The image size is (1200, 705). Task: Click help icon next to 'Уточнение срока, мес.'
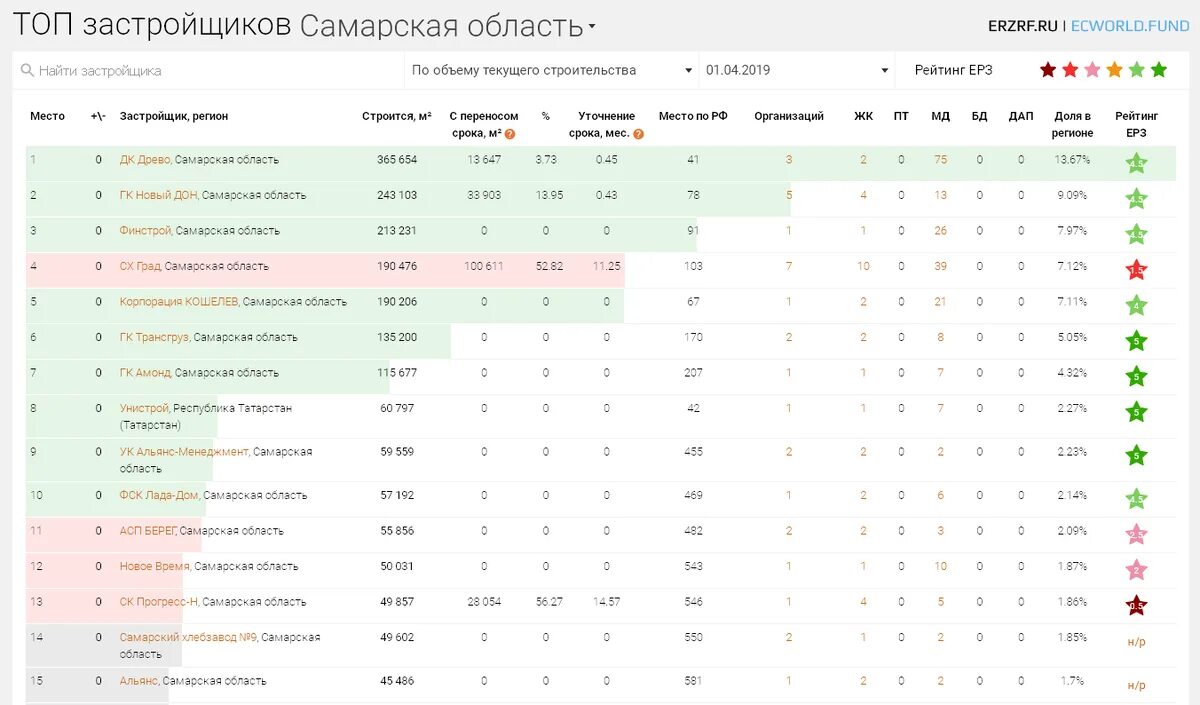tap(638, 134)
